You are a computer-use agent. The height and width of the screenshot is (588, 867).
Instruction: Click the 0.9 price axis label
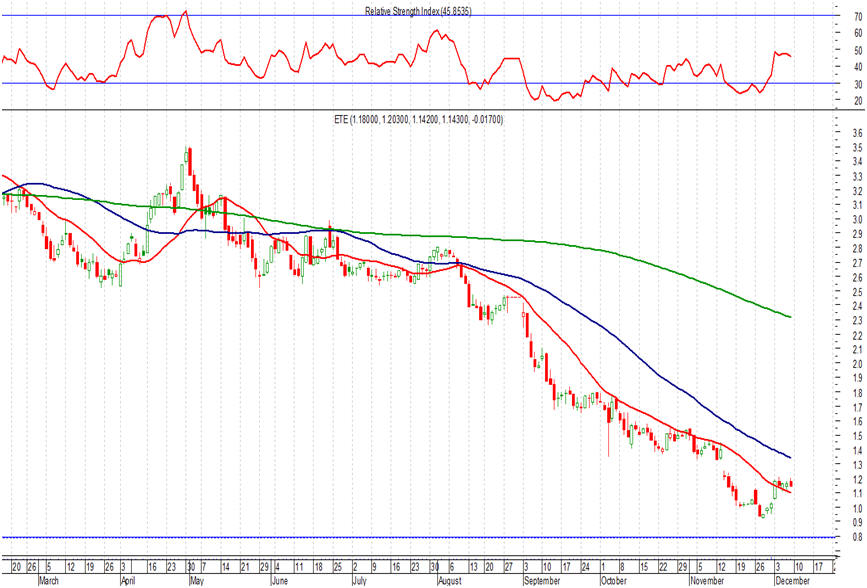858,523
